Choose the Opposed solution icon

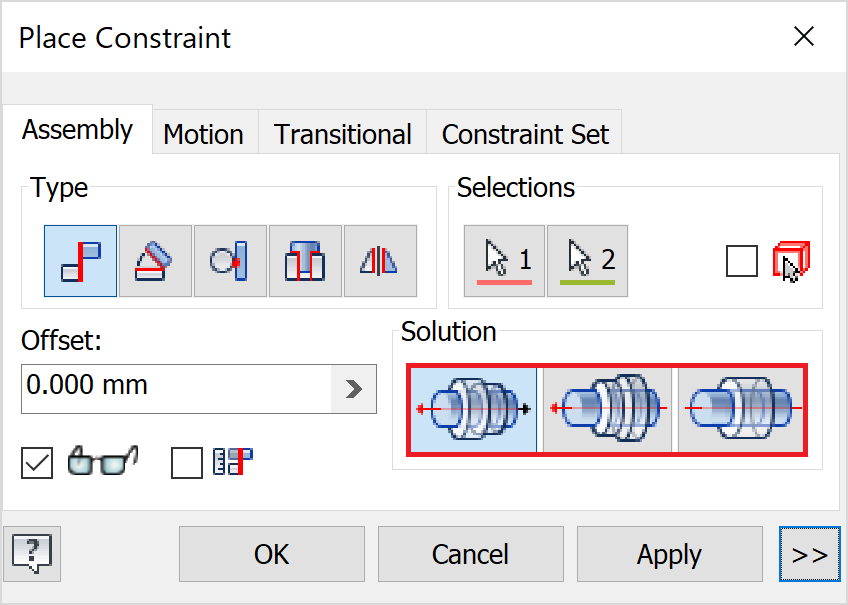(472, 410)
